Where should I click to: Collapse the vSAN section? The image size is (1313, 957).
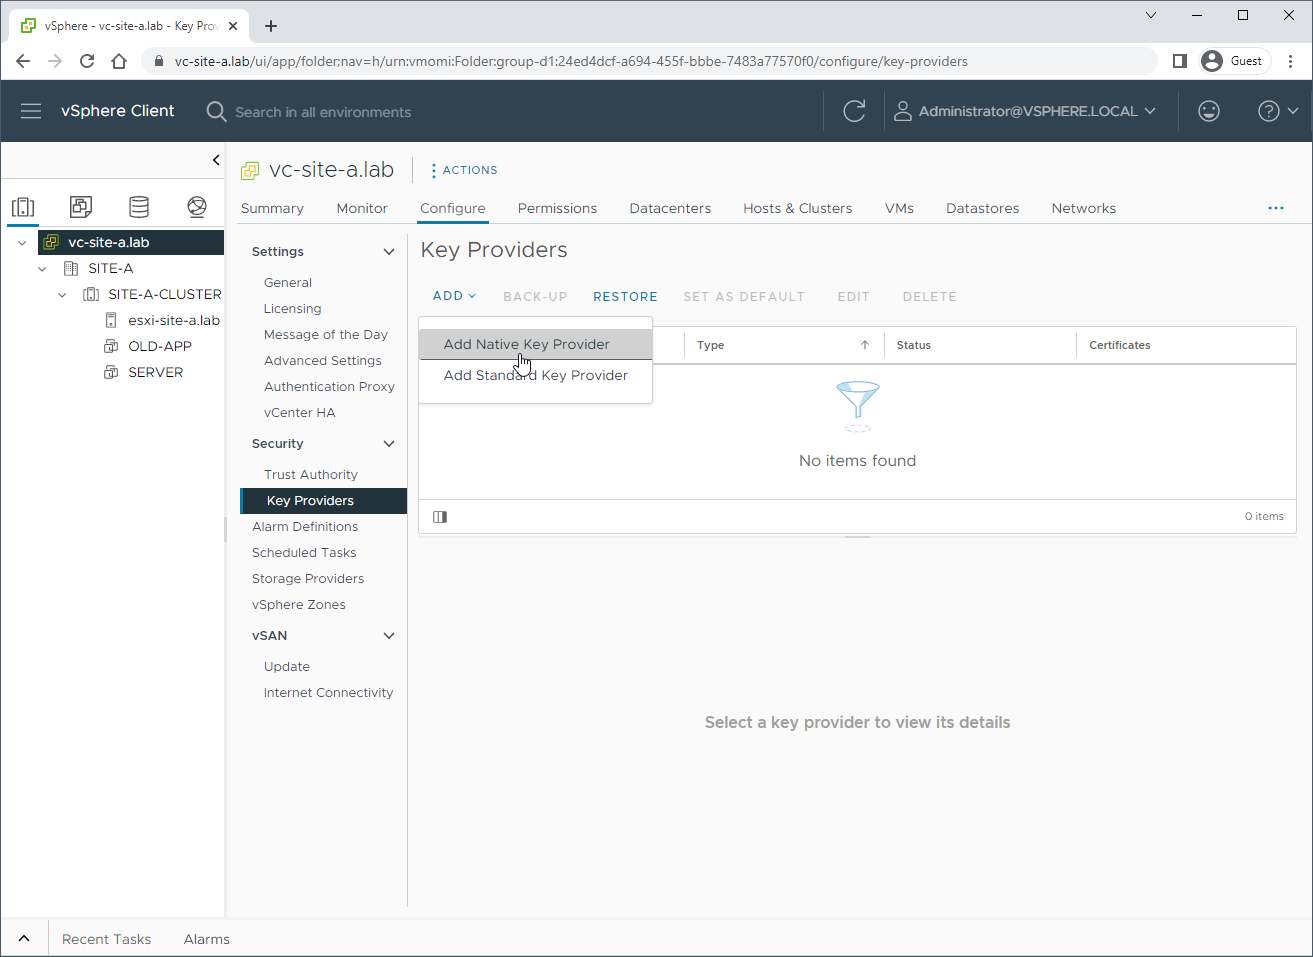click(389, 636)
